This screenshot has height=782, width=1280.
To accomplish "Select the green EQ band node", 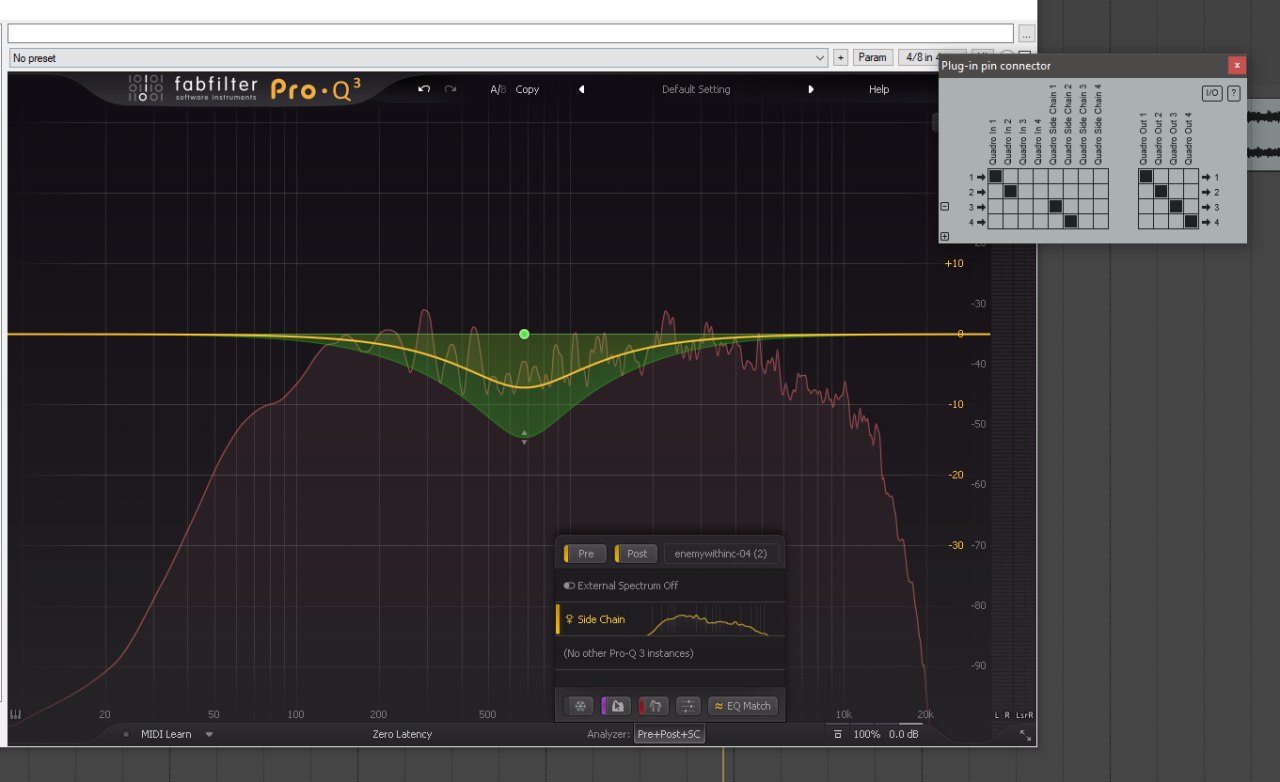I will point(524,334).
